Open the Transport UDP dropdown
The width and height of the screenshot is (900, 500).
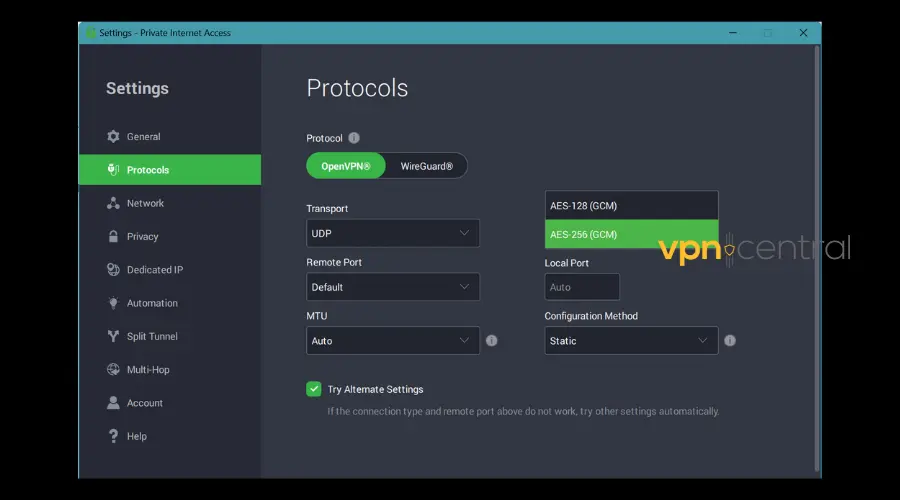click(x=393, y=233)
